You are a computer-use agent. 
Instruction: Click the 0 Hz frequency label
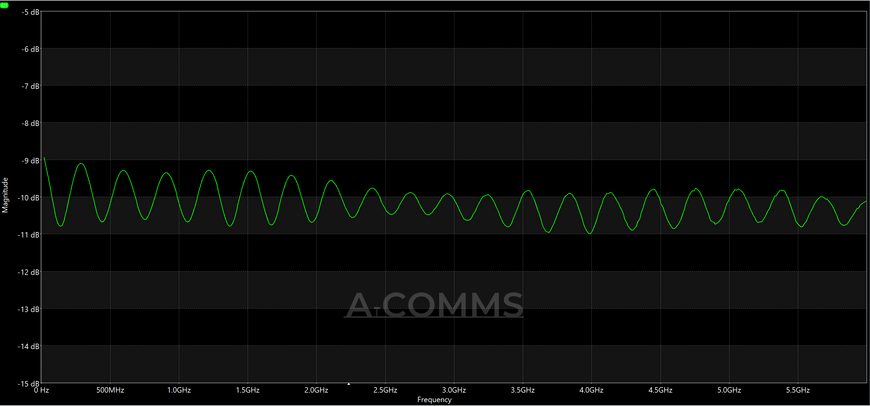pyautogui.click(x=42, y=390)
